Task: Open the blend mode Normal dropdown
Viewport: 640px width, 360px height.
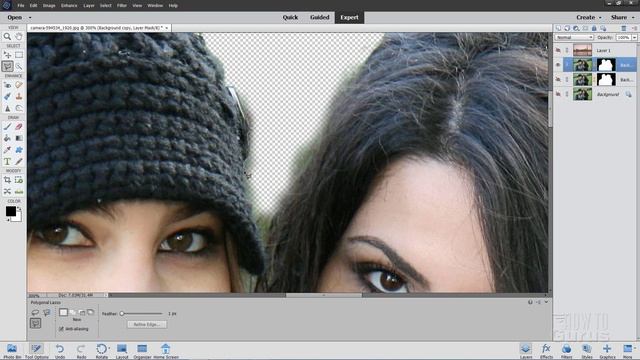Action: pyautogui.click(x=574, y=37)
